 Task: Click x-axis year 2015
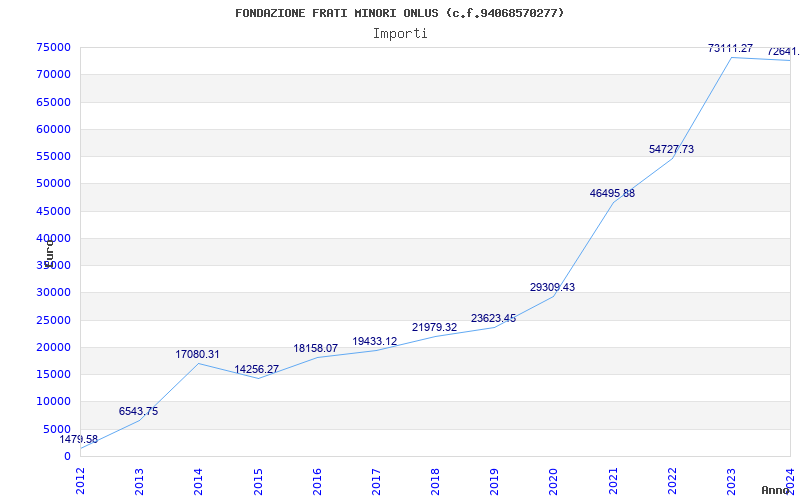point(258,481)
